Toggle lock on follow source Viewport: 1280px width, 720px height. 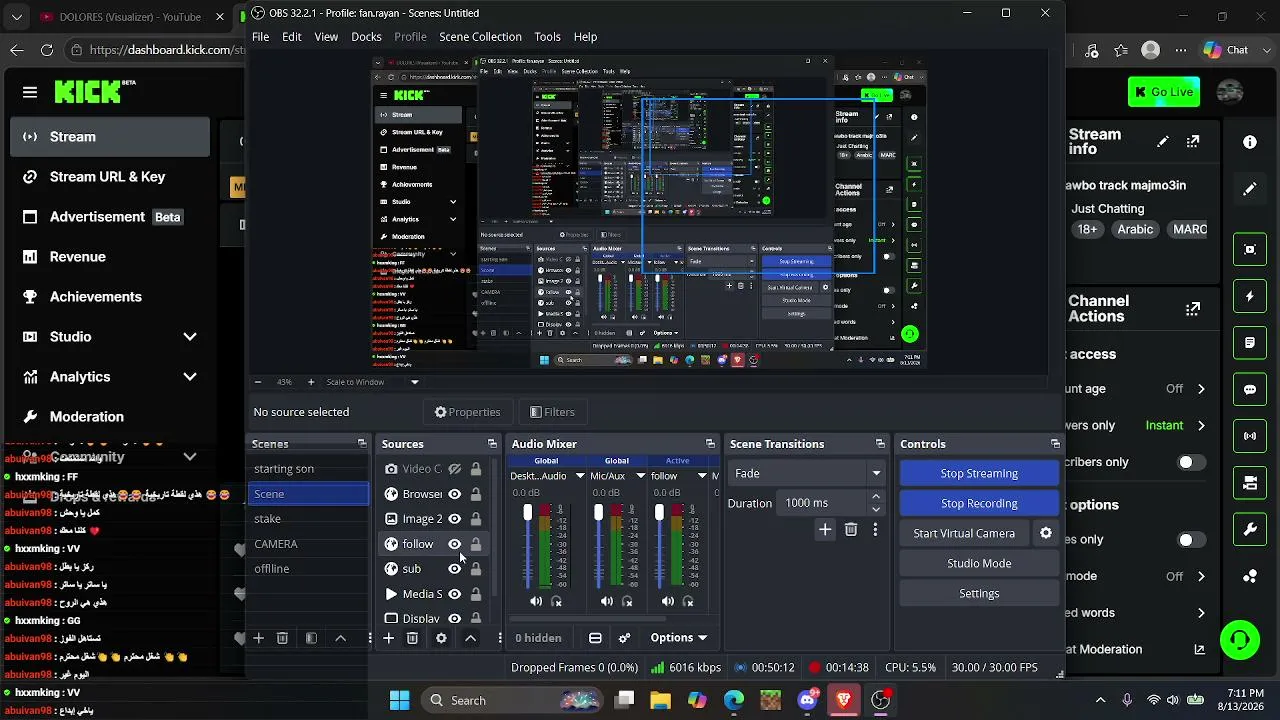(x=476, y=544)
